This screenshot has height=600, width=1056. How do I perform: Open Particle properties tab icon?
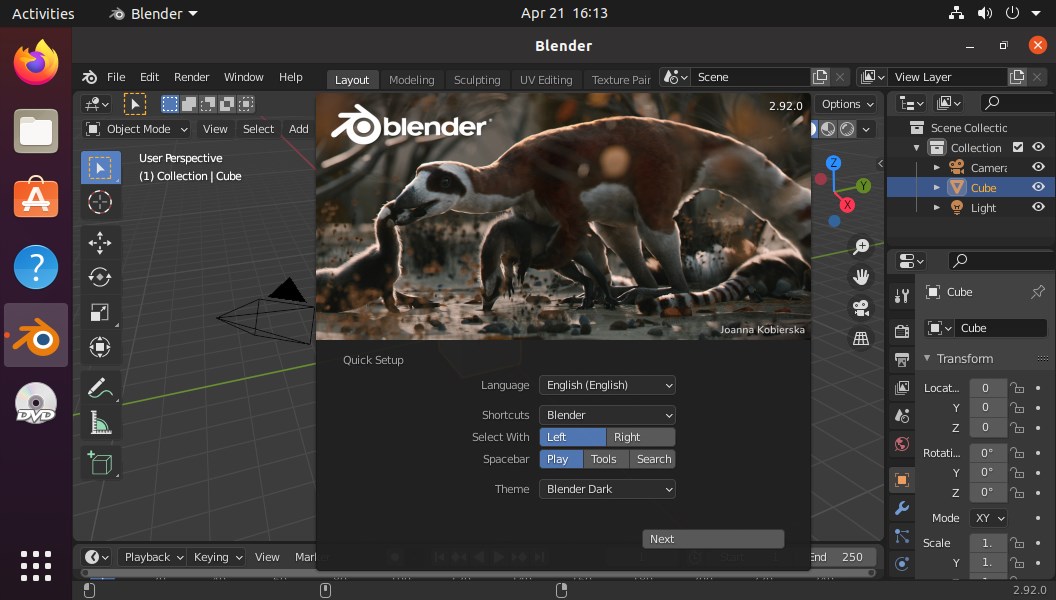[902, 536]
